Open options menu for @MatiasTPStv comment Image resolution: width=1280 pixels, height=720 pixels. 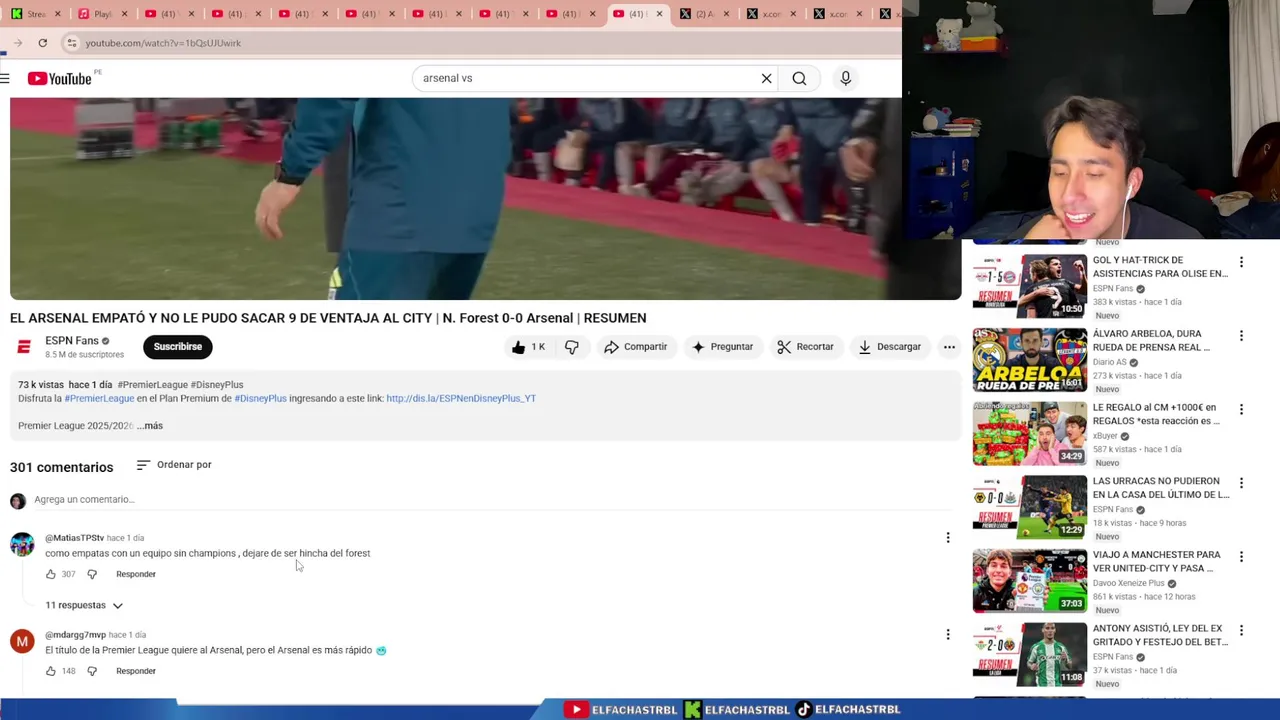click(x=948, y=538)
